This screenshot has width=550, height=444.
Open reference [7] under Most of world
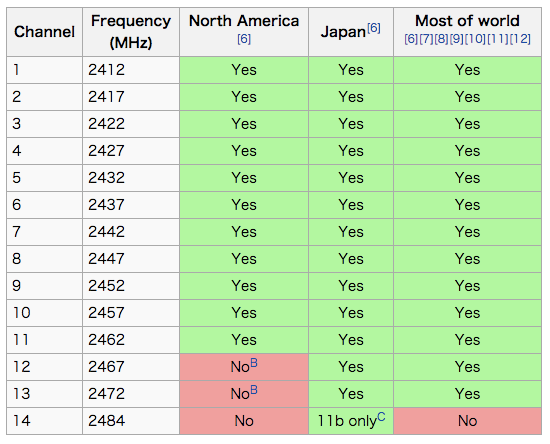coord(426,39)
